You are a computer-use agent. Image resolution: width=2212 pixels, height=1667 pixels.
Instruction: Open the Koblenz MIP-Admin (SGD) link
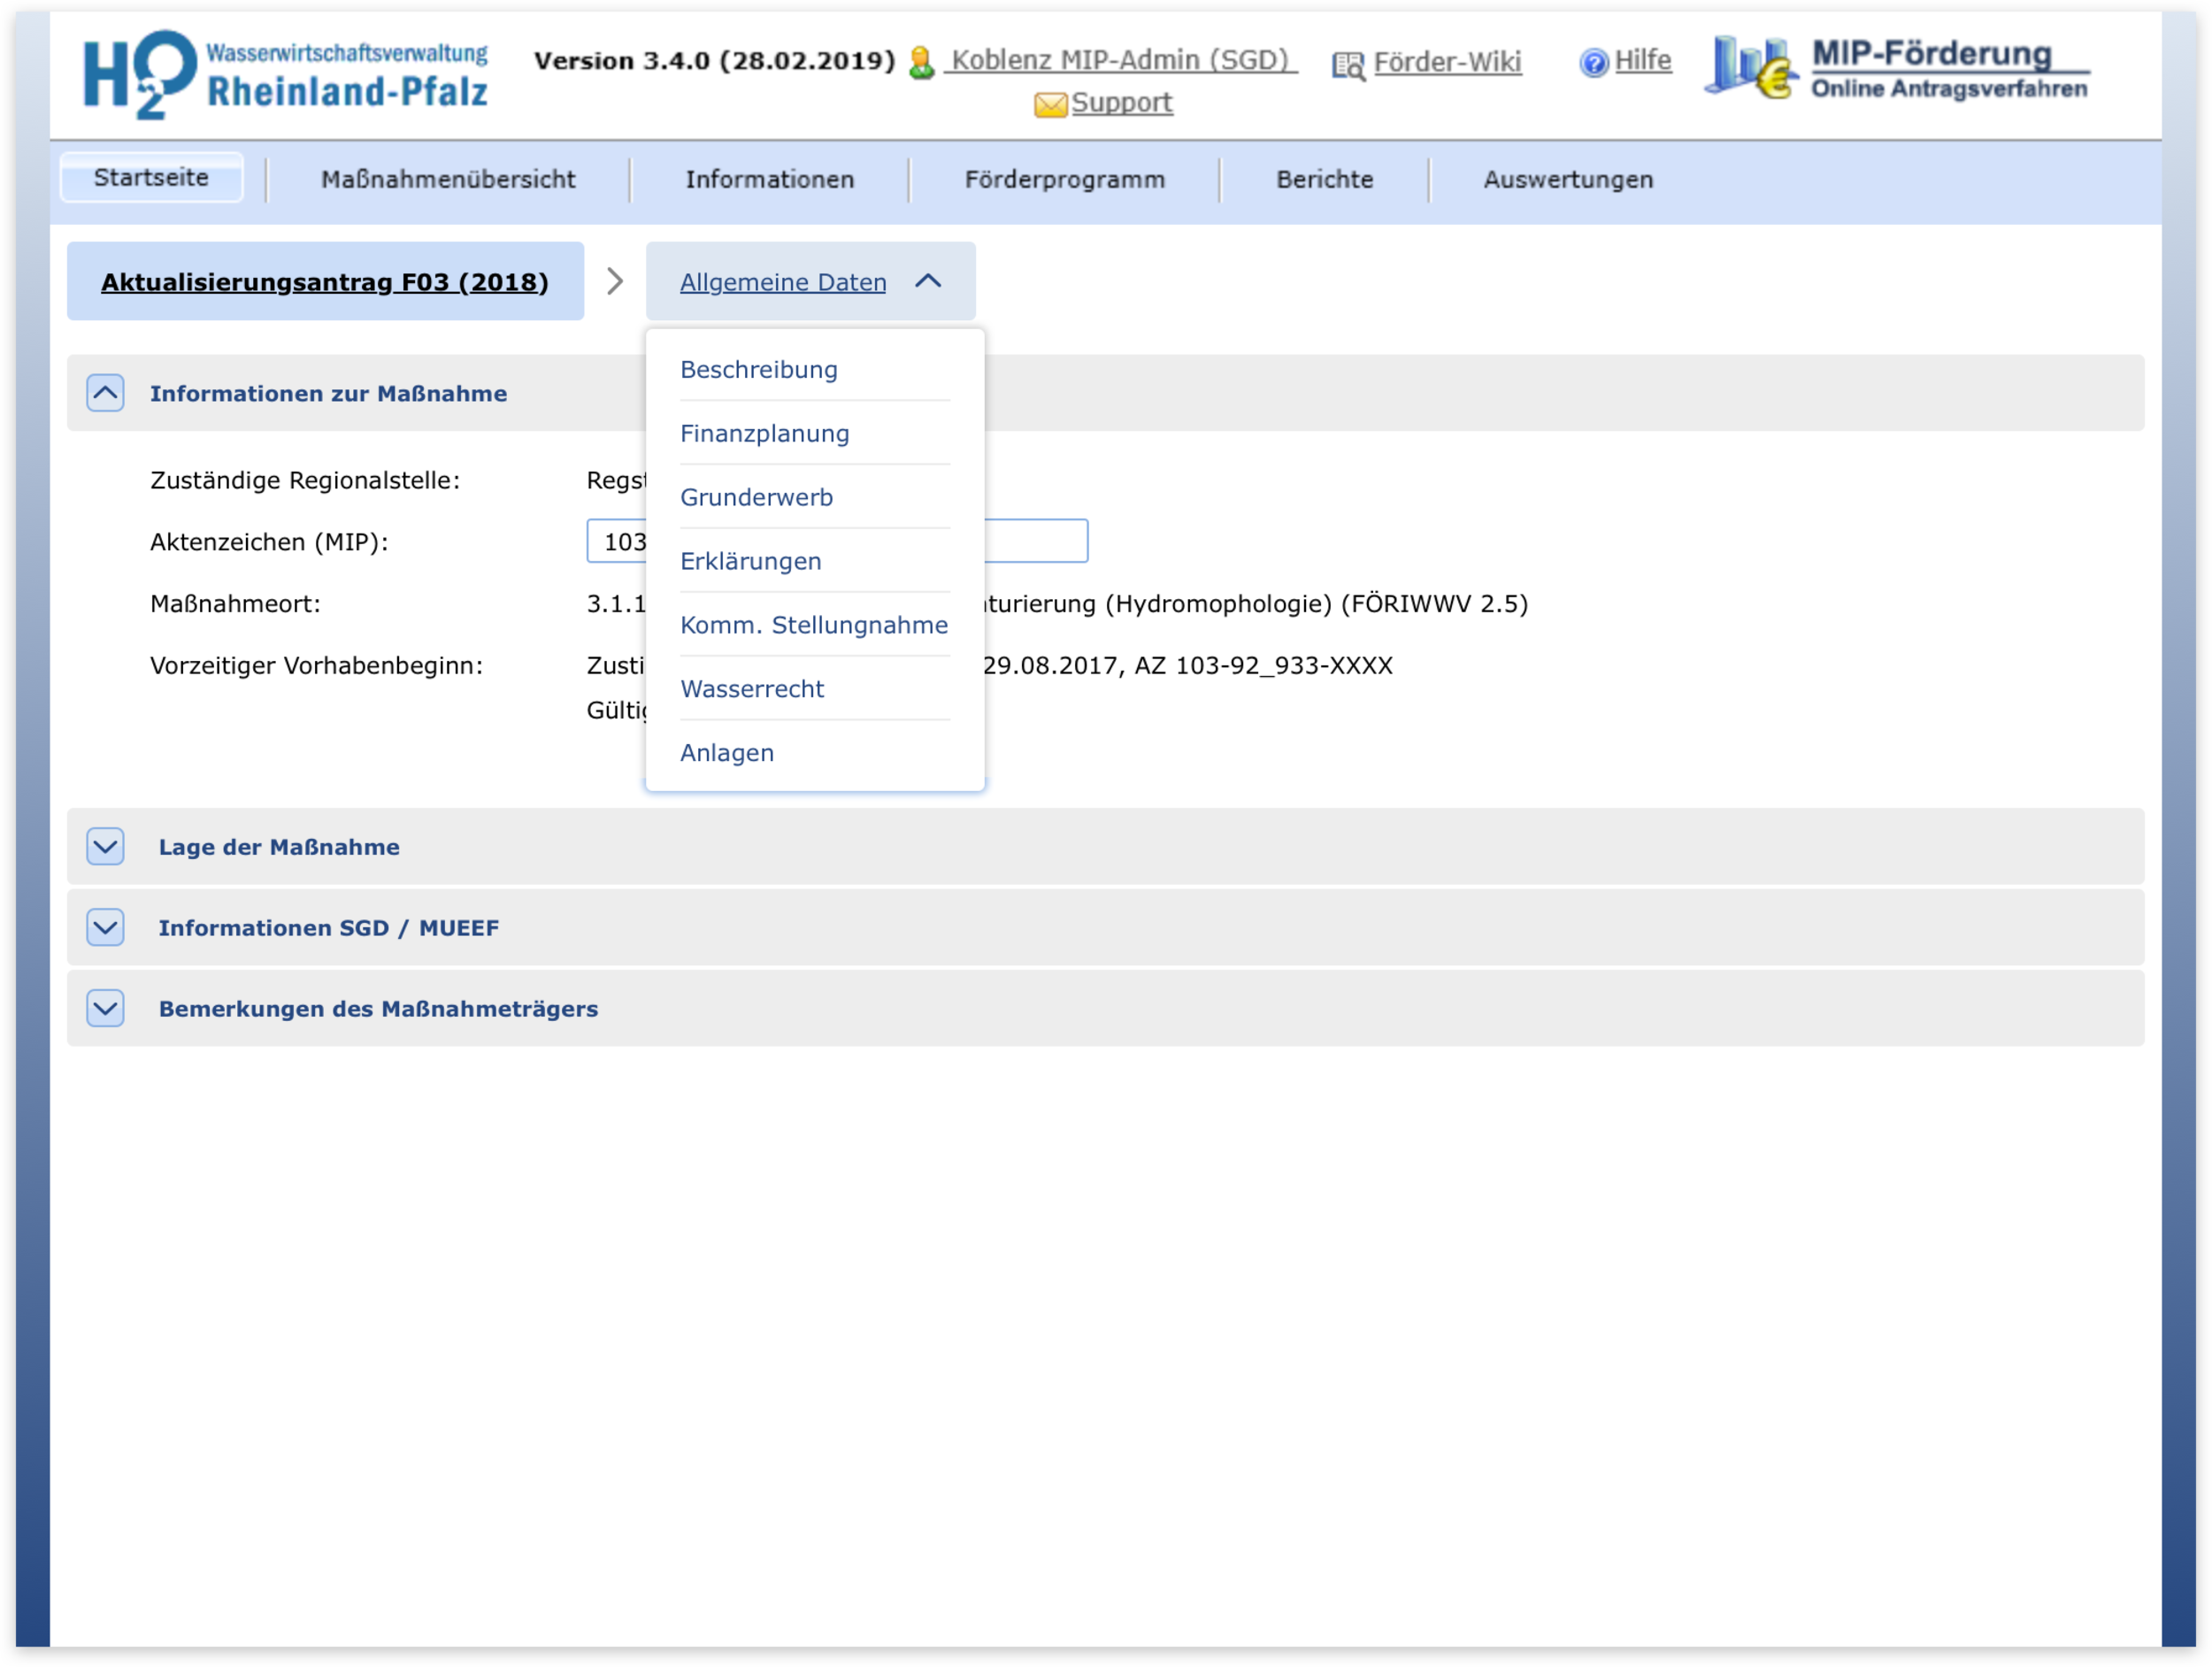[x=1119, y=60]
